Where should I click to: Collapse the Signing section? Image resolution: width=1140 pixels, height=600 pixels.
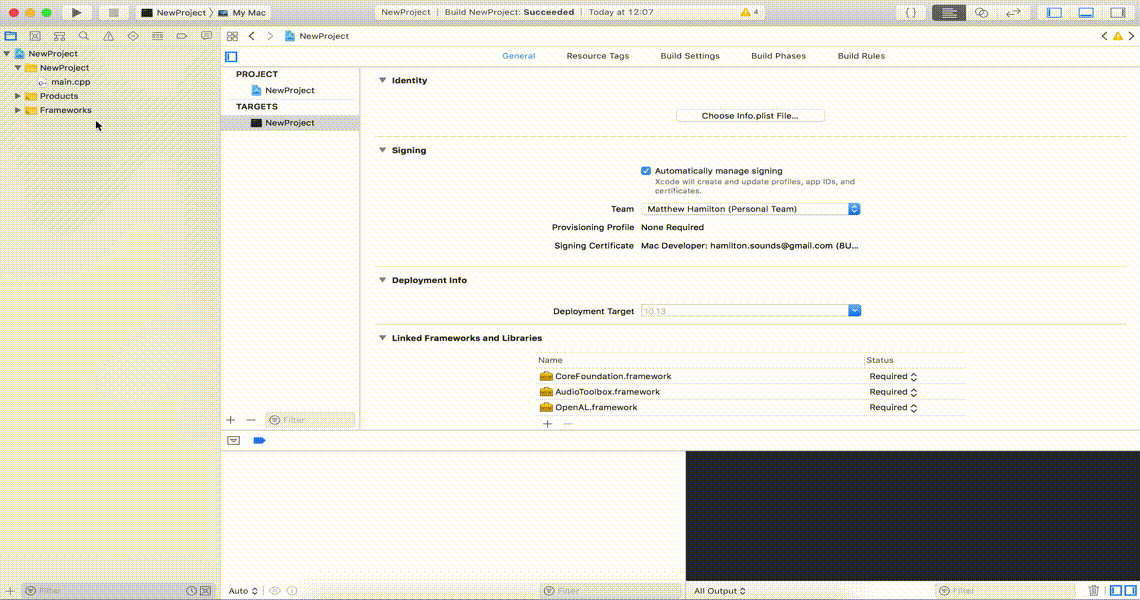382,150
